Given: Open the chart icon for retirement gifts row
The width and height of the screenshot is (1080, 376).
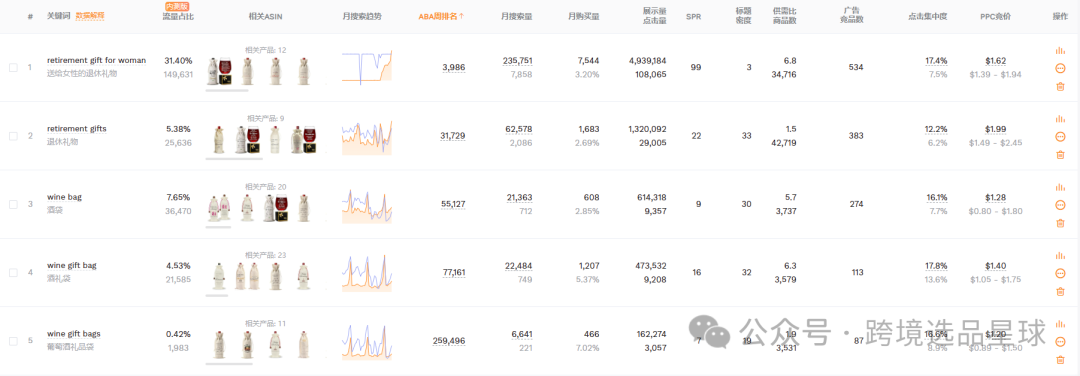Looking at the screenshot, I should [1060, 118].
